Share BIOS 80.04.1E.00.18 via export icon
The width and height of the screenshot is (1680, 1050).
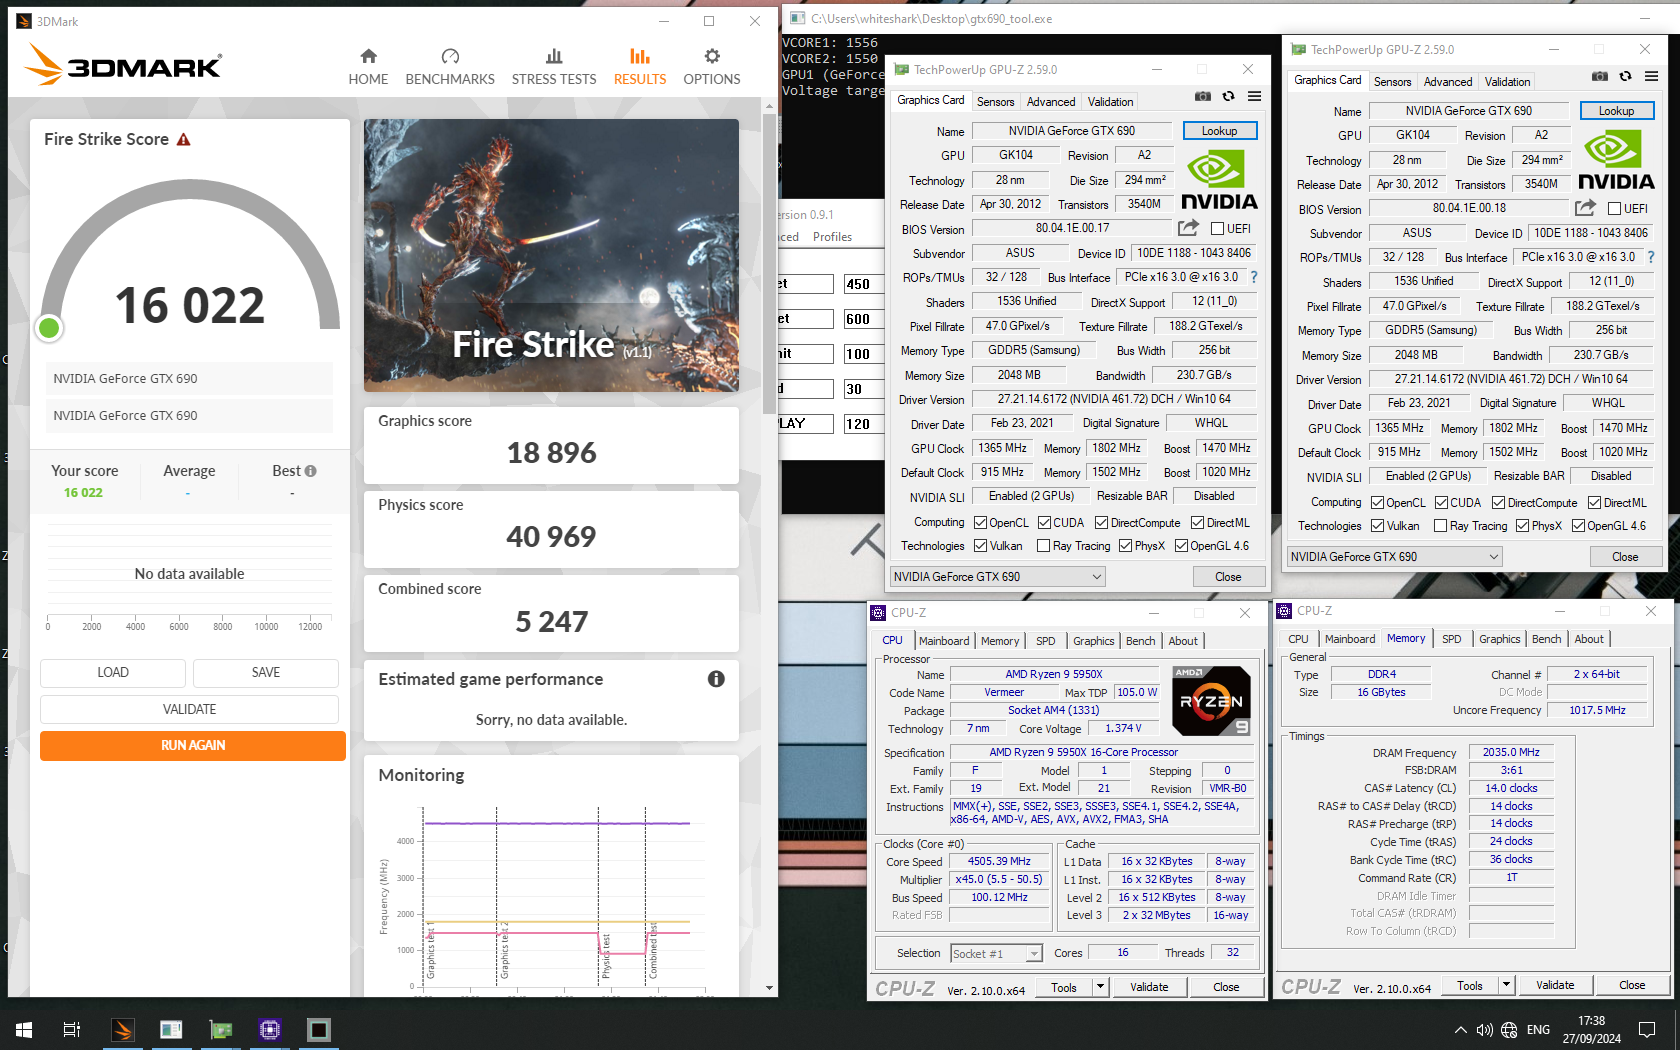click(x=1585, y=208)
